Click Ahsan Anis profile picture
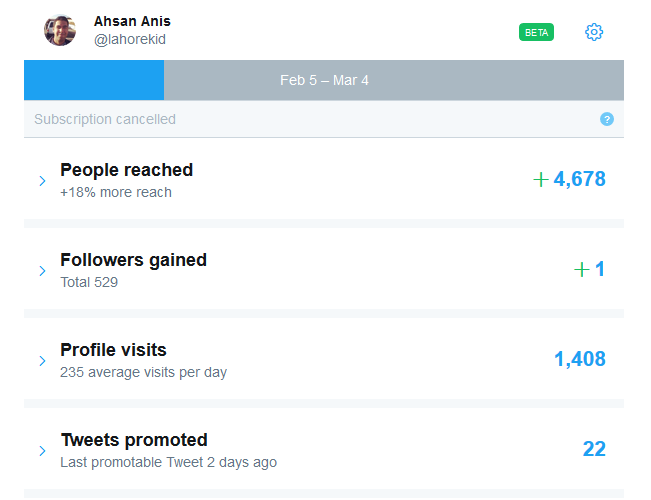The width and height of the screenshot is (651, 500). point(60,30)
